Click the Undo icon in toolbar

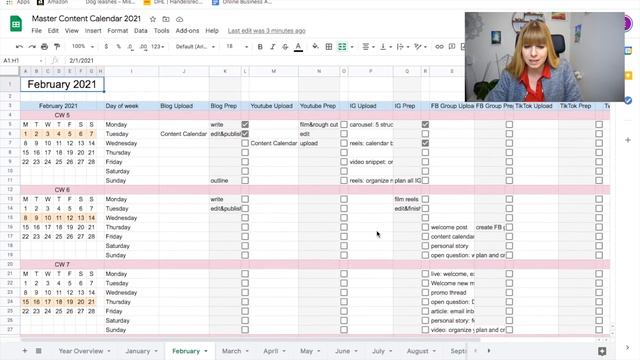click(19, 47)
